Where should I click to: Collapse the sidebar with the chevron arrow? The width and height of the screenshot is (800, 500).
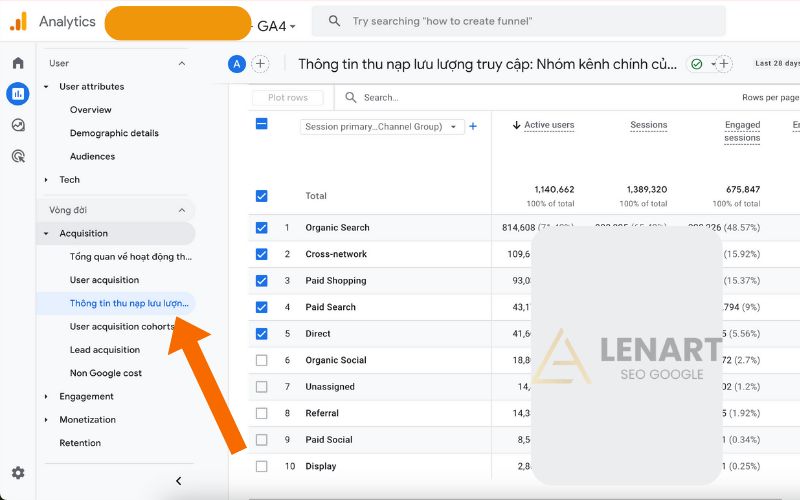coord(179,481)
